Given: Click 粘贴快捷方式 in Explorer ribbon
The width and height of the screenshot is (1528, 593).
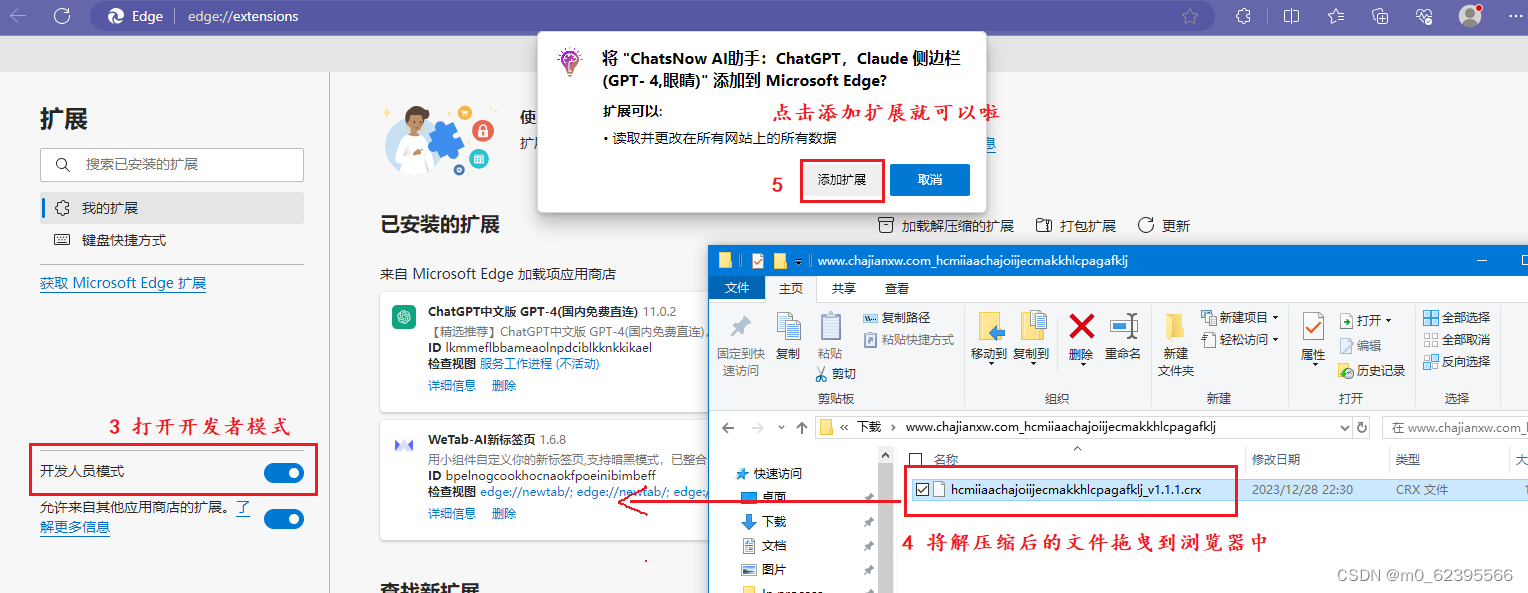Looking at the screenshot, I should pyautogui.click(x=908, y=340).
